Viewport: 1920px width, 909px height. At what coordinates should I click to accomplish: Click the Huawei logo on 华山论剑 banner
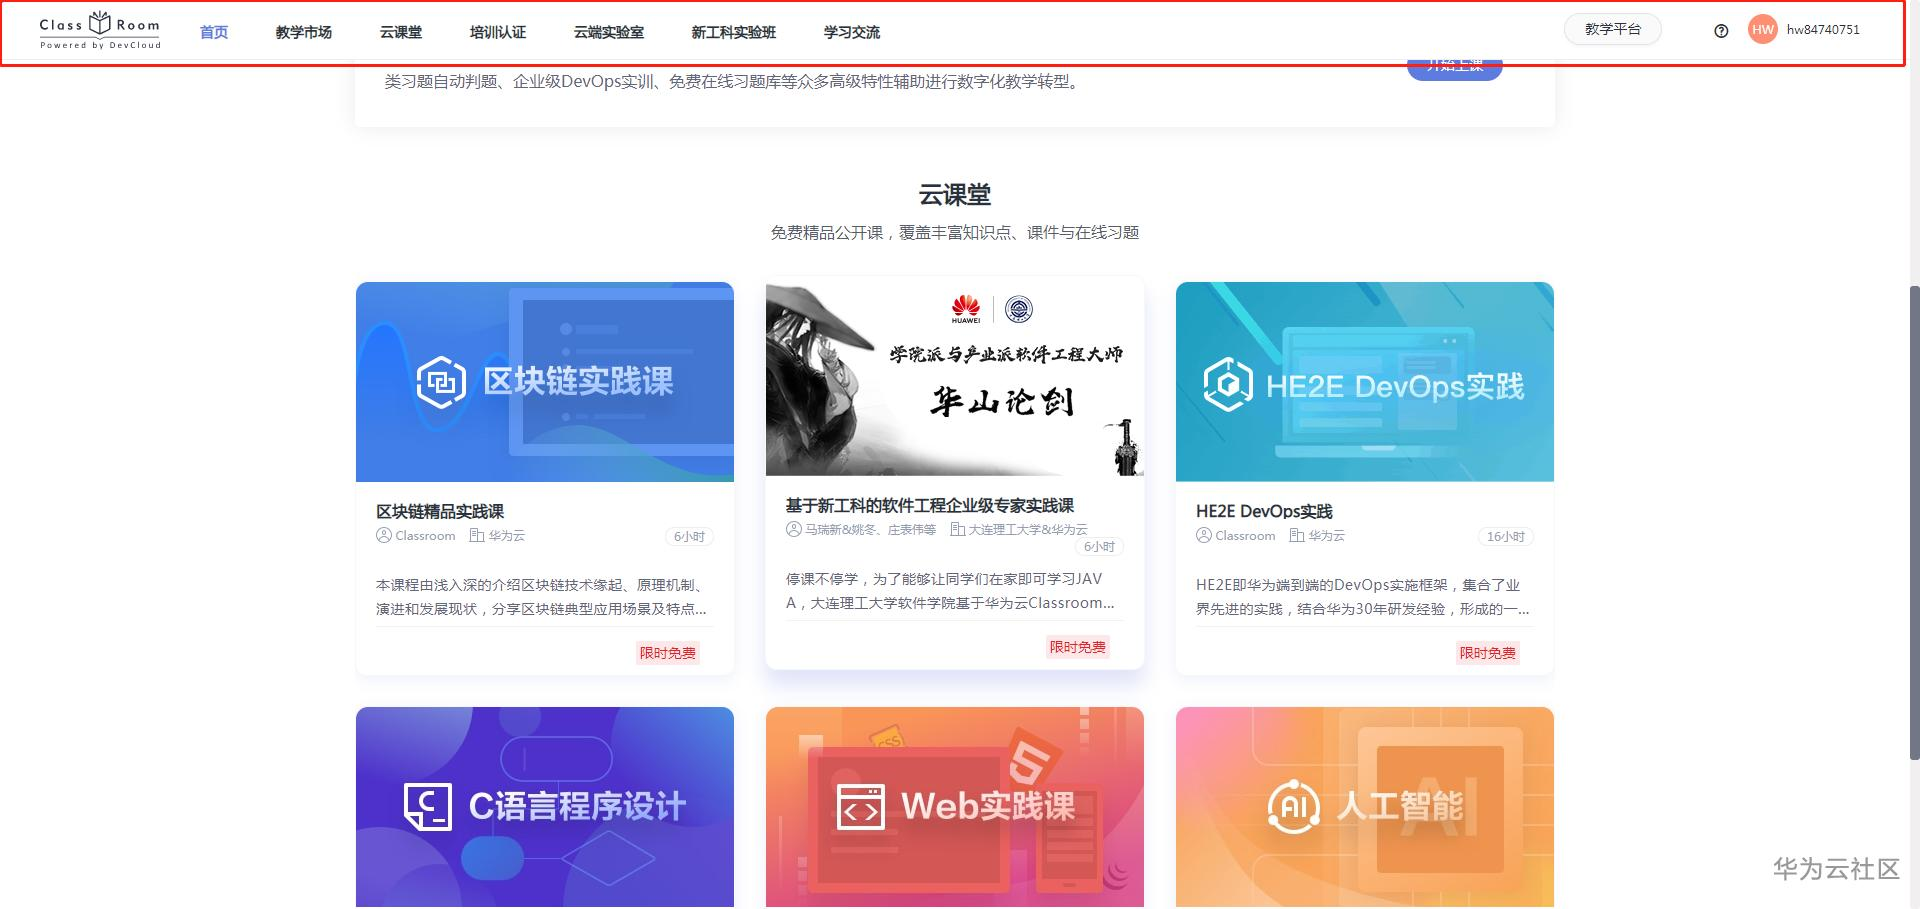(966, 309)
